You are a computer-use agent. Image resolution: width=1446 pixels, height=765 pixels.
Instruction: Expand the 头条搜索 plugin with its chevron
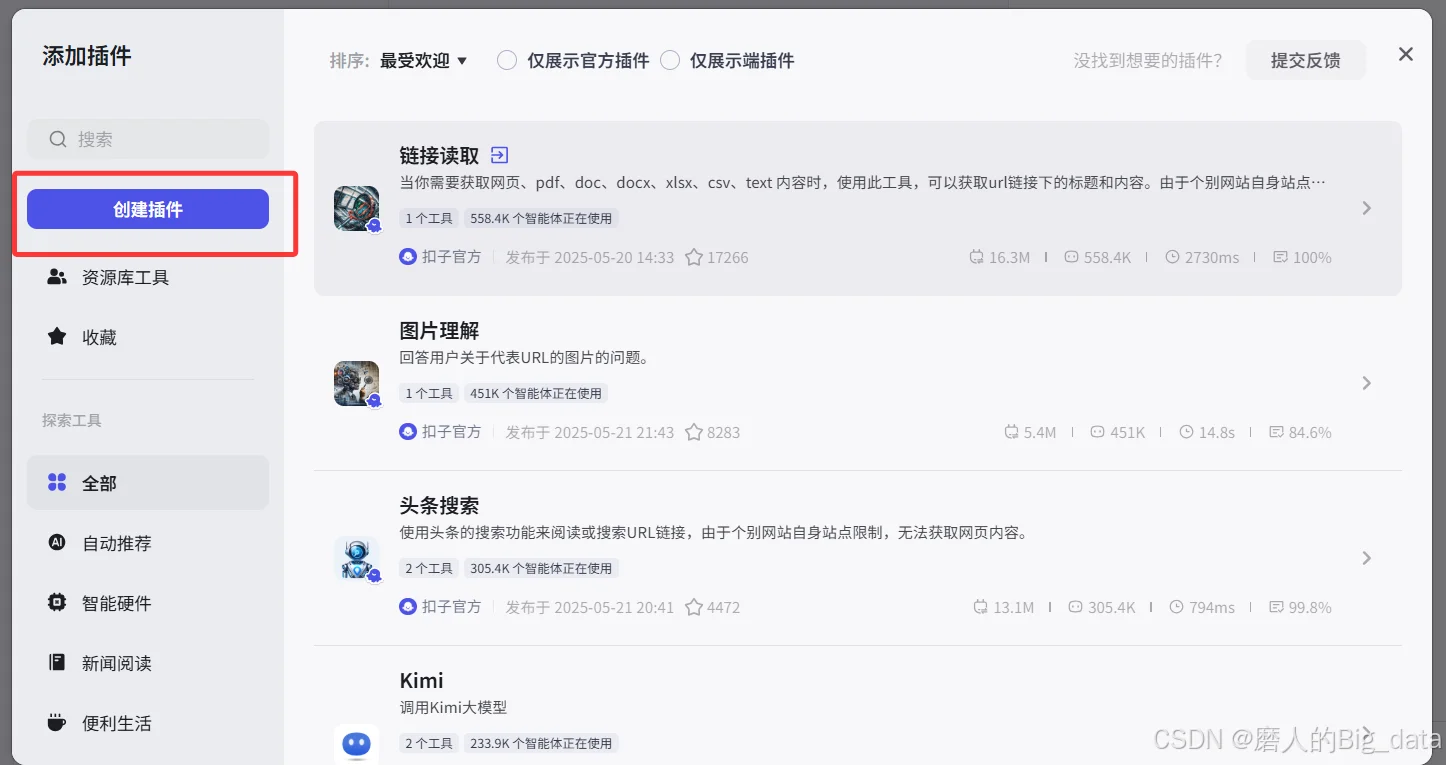[1367, 558]
